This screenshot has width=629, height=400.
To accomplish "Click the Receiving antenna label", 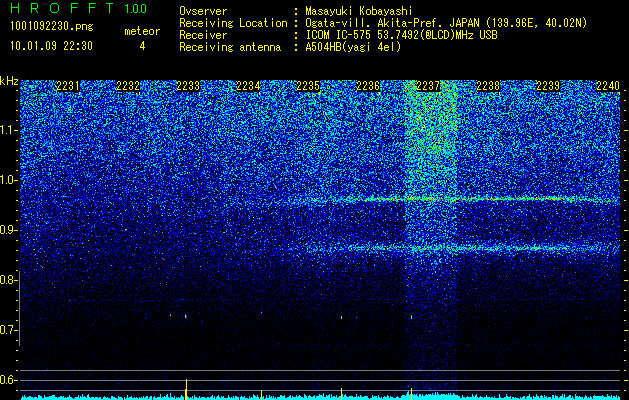I will (x=230, y=47).
